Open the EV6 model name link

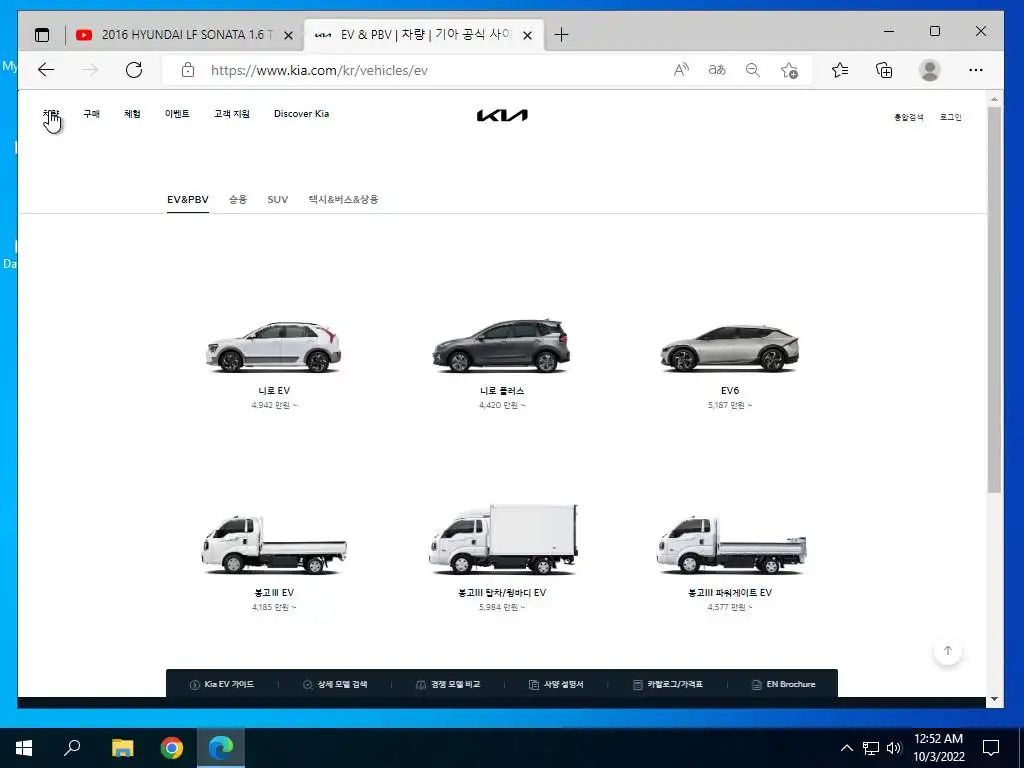(729, 391)
